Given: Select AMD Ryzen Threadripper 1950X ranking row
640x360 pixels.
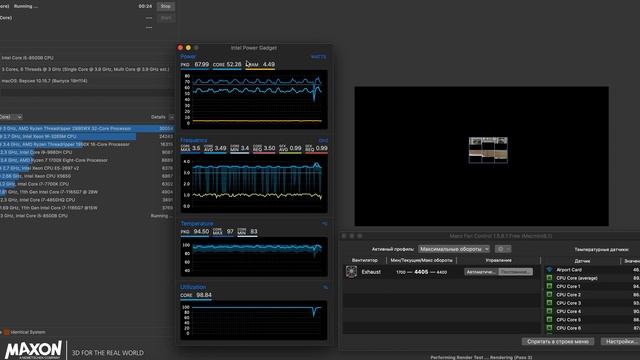Looking at the screenshot, I should pyautogui.click(x=87, y=144).
